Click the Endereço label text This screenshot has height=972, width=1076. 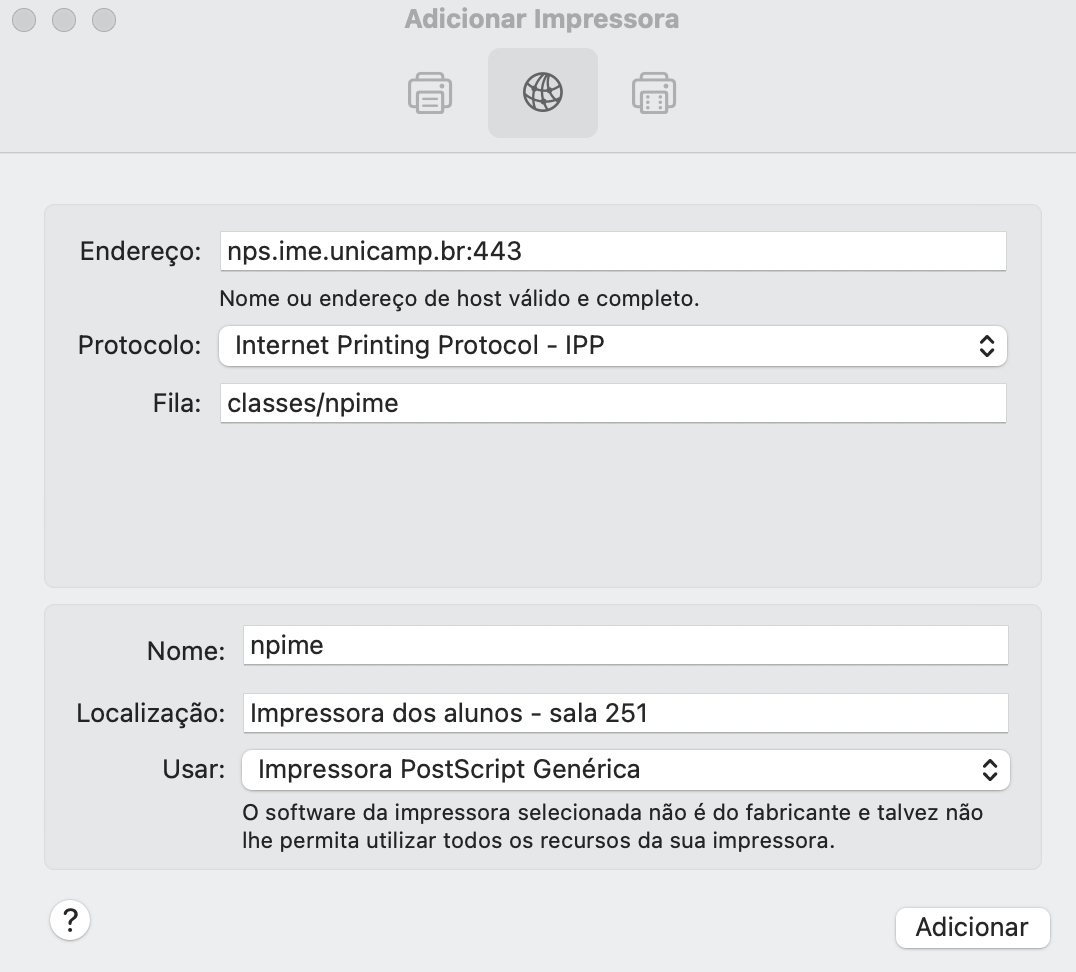coord(141,251)
